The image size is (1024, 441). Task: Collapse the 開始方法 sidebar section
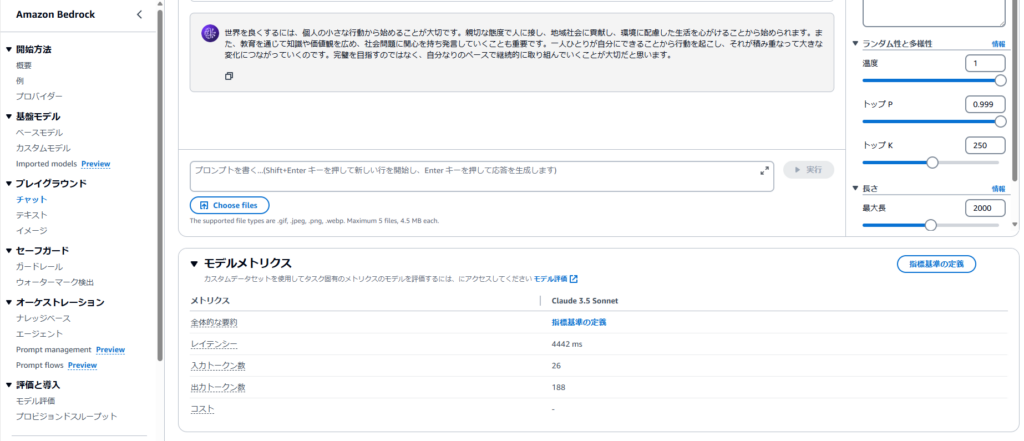[9, 49]
